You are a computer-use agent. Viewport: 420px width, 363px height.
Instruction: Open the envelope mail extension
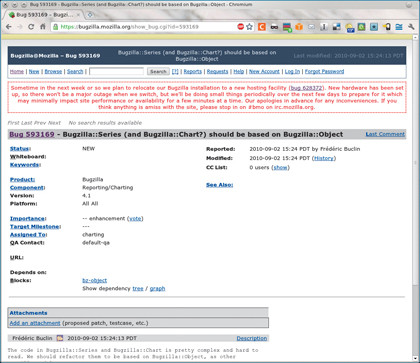pos(311,27)
